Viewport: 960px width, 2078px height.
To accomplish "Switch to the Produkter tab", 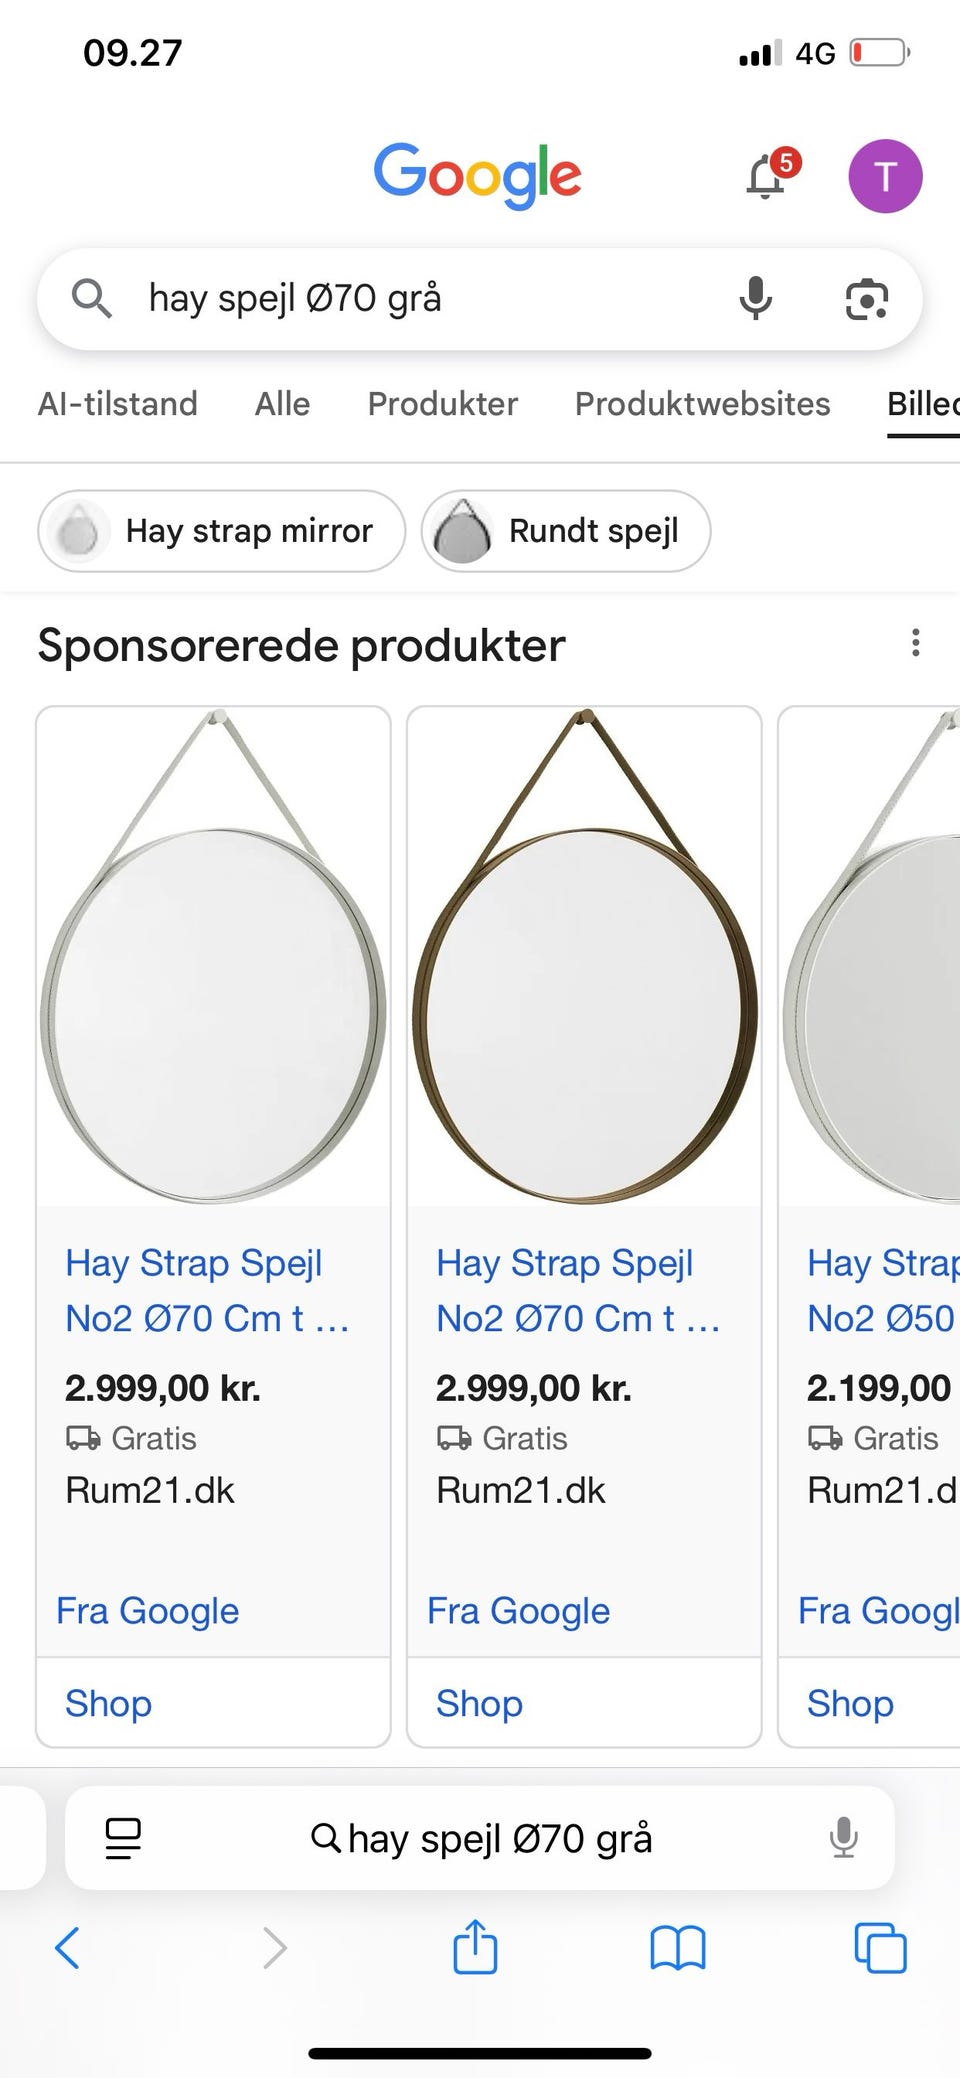I will (x=442, y=404).
